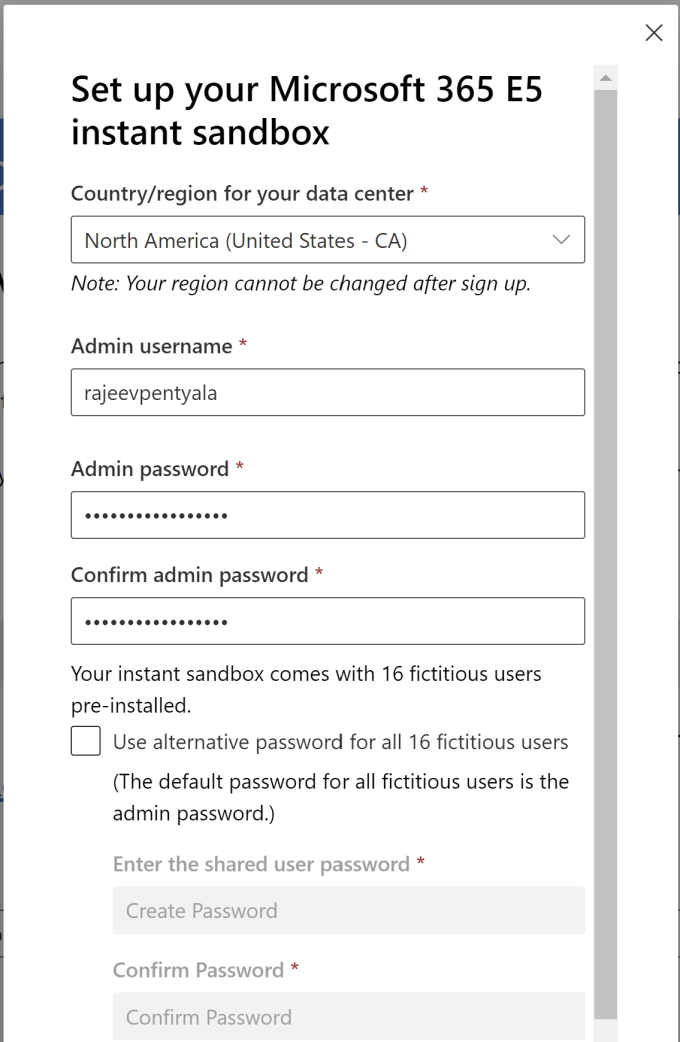
Task: Enable the alternative password checkbox
Action: point(86,741)
